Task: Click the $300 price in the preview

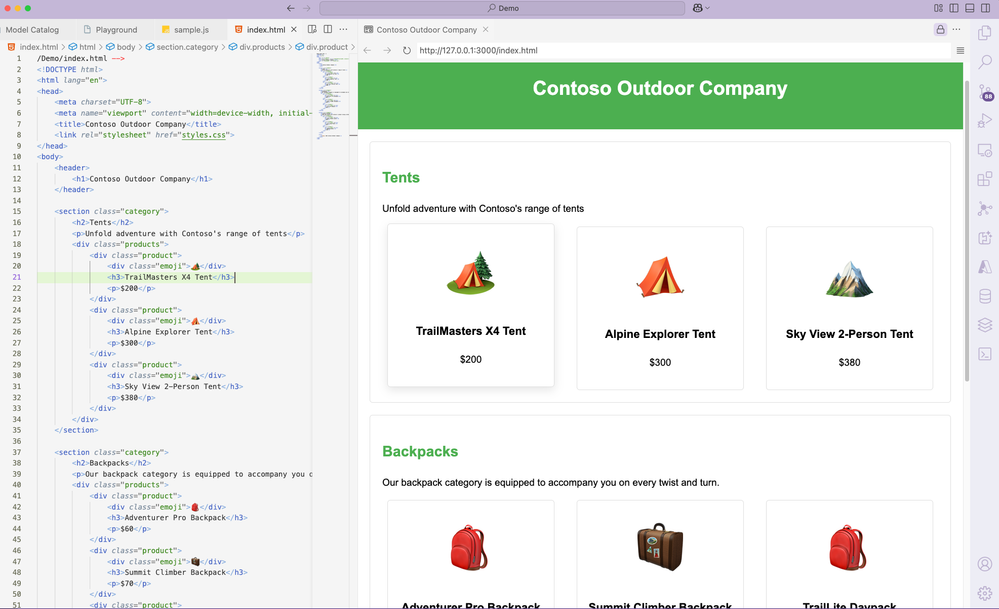Action: coord(660,362)
